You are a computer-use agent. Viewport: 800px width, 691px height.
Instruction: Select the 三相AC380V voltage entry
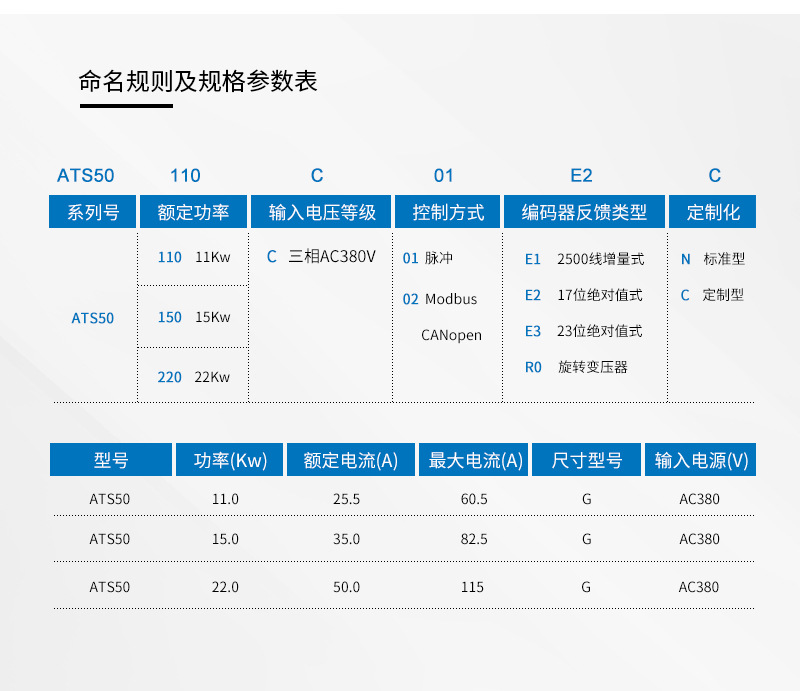tap(321, 257)
